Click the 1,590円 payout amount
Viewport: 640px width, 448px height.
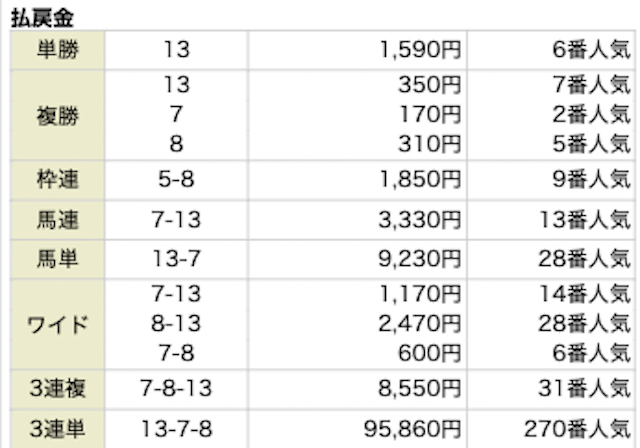(420, 50)
